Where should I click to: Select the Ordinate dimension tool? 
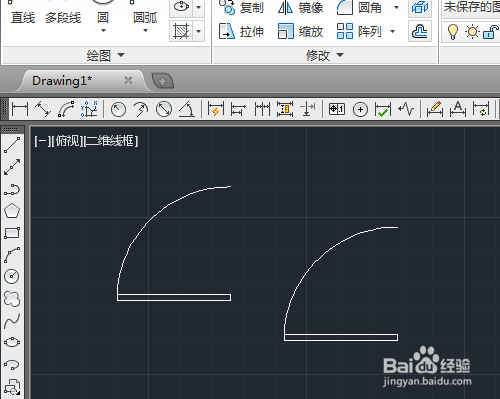pyautogui.click(x=89, y=109)
